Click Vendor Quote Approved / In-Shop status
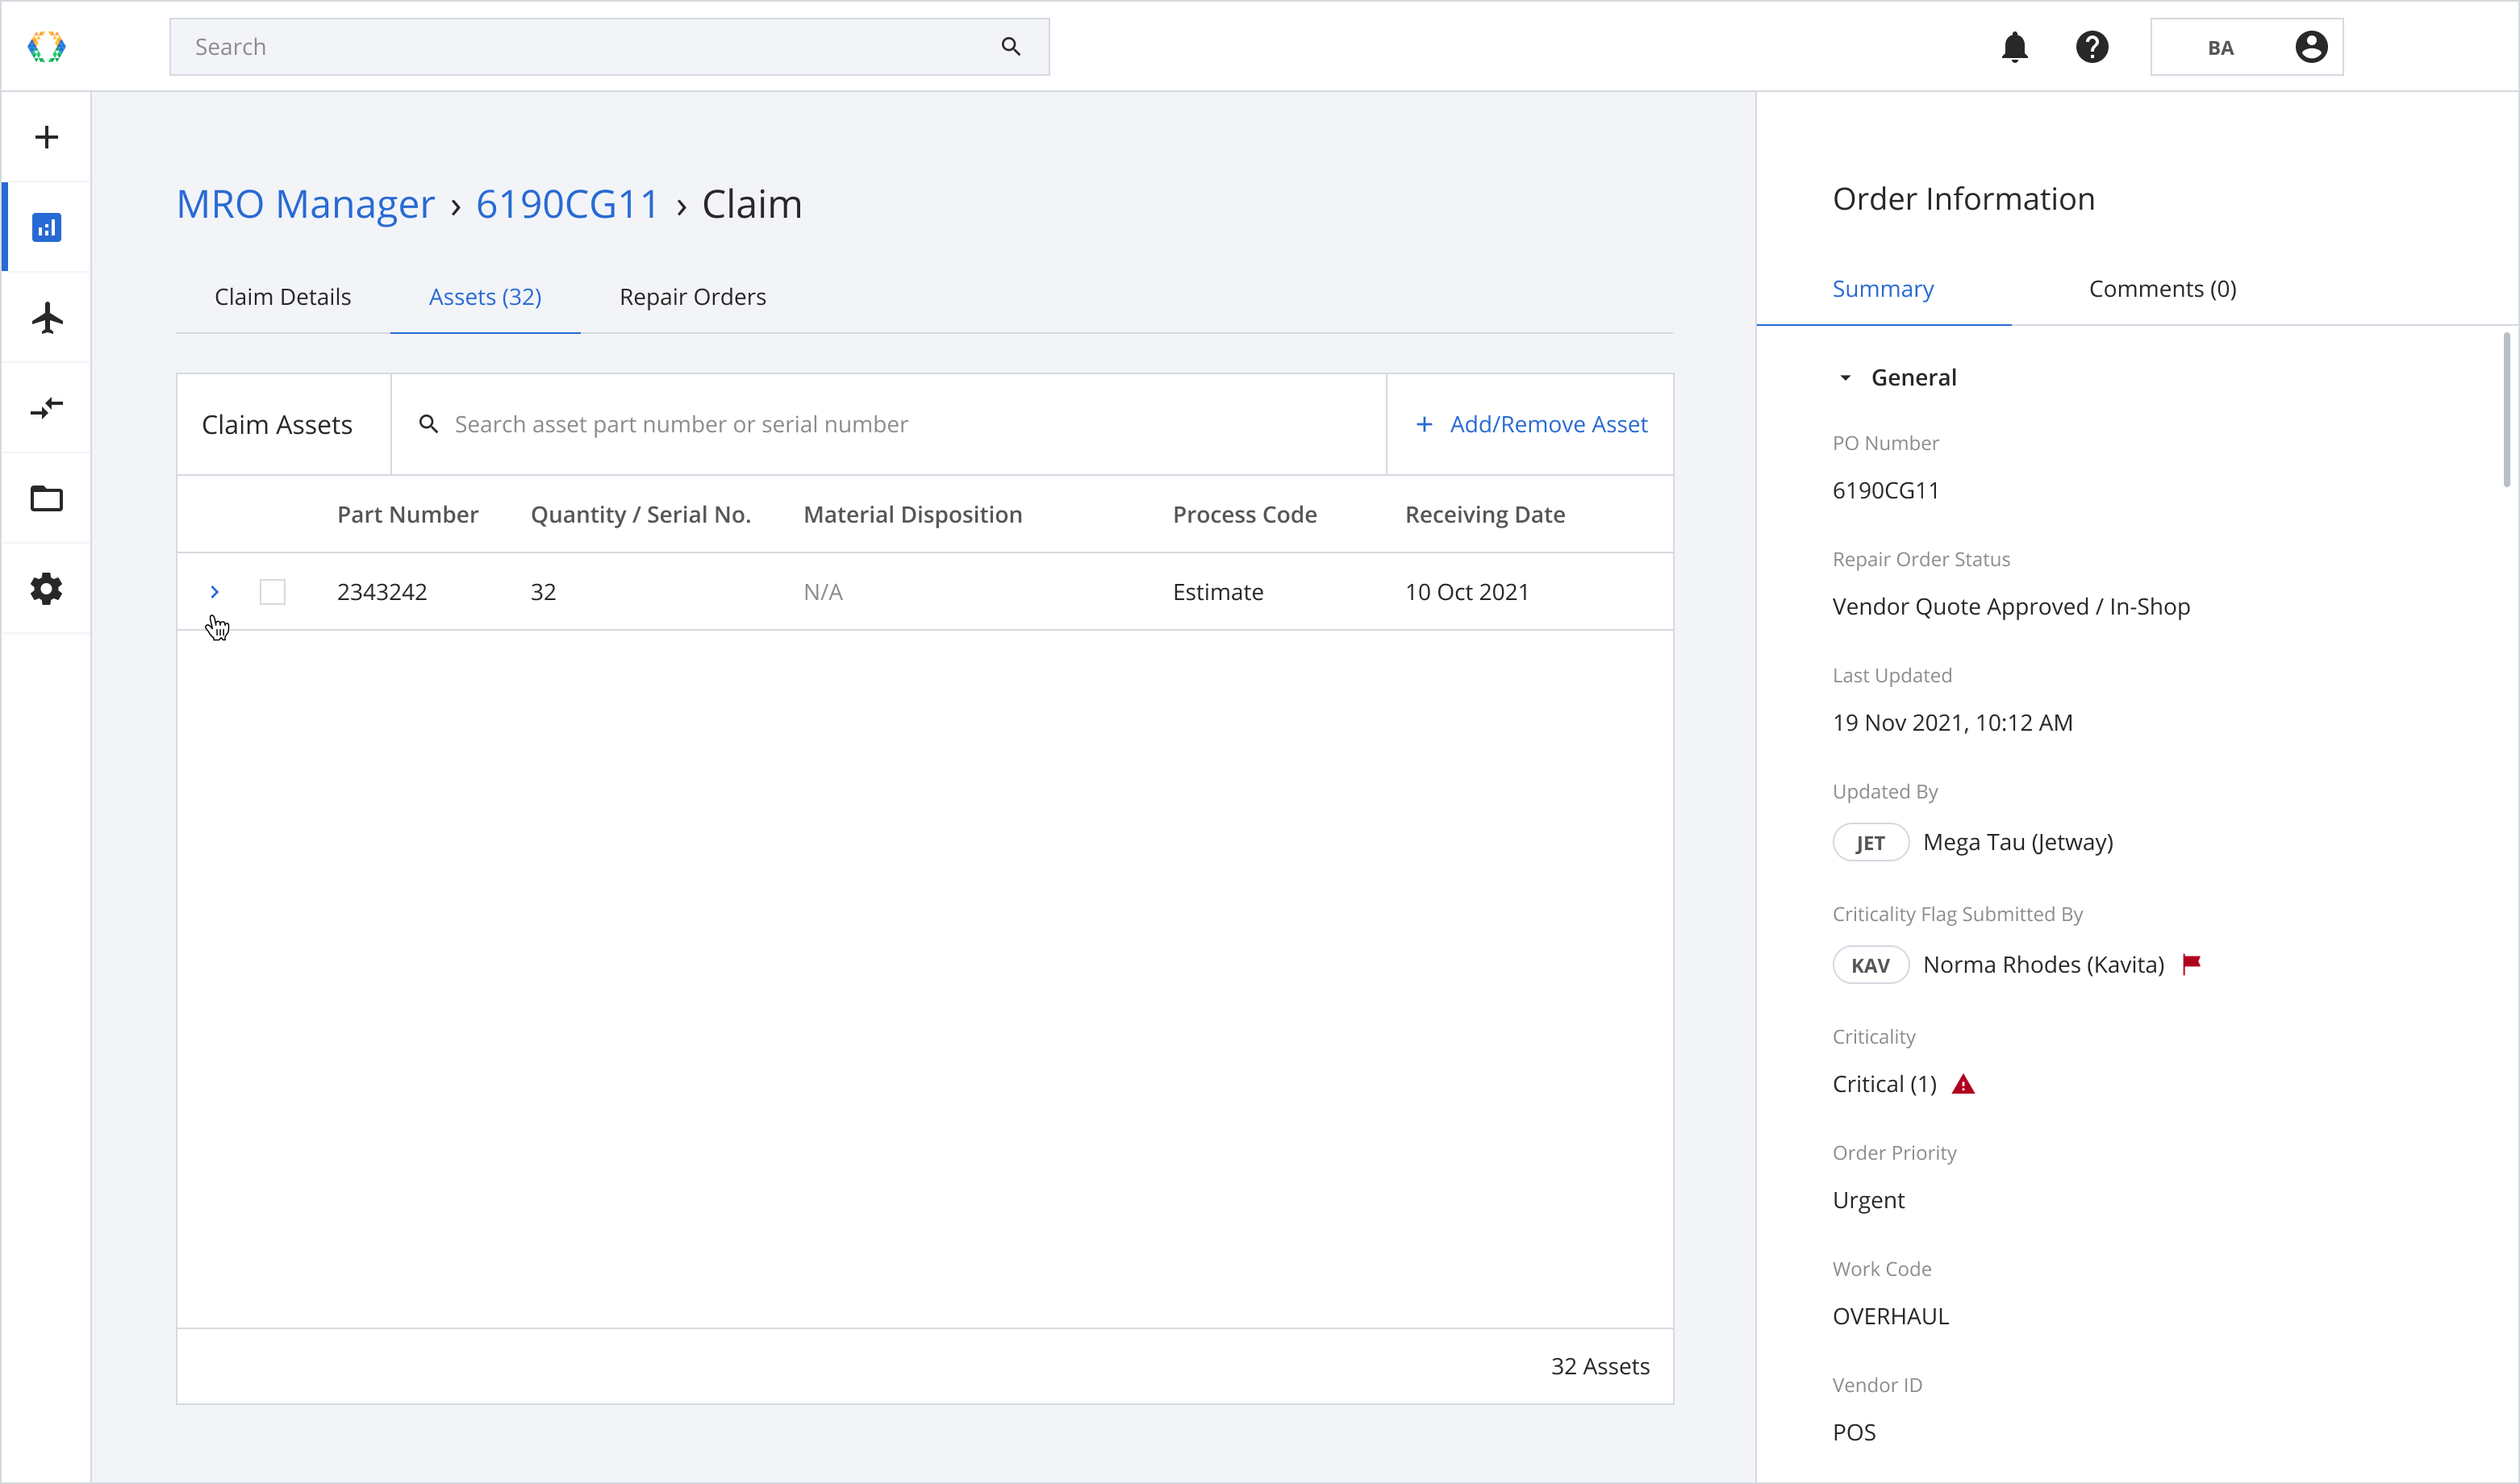The width and height of the screenshot is (2520, 1484). pos(2011,606)
